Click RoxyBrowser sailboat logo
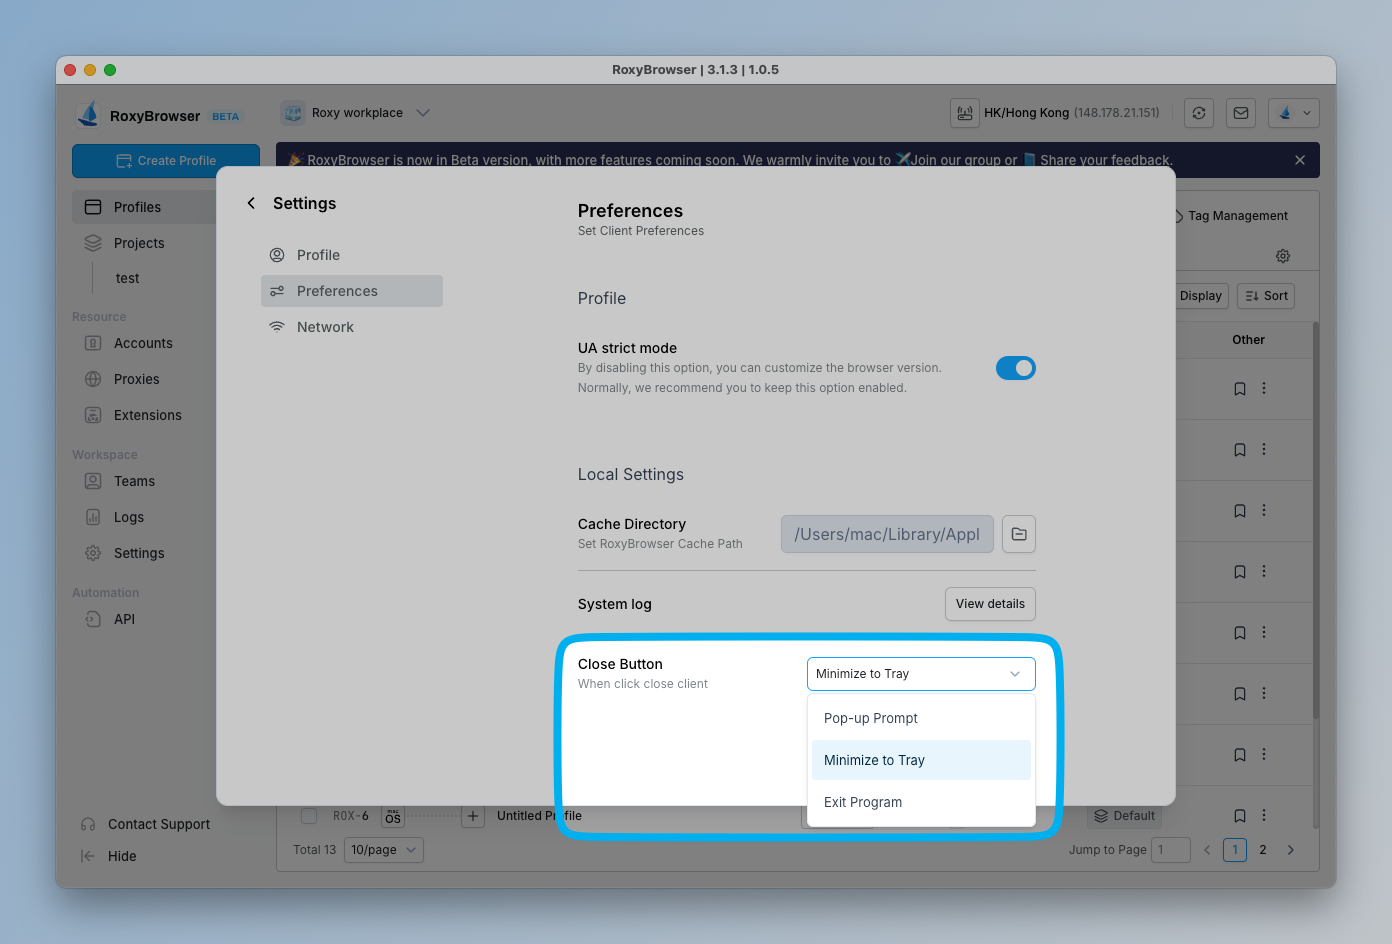This screenshot has height=944, width=1392. click(x=88, y=114)
